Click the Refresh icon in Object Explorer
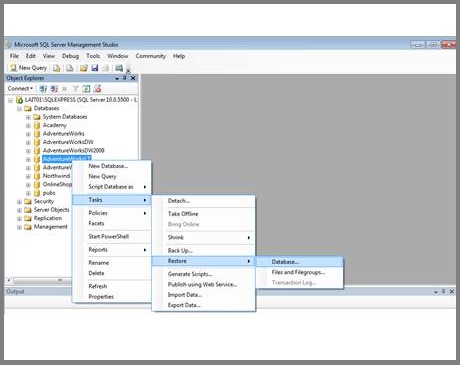Viewport: 460px width, 365px height. pos(86,89)
